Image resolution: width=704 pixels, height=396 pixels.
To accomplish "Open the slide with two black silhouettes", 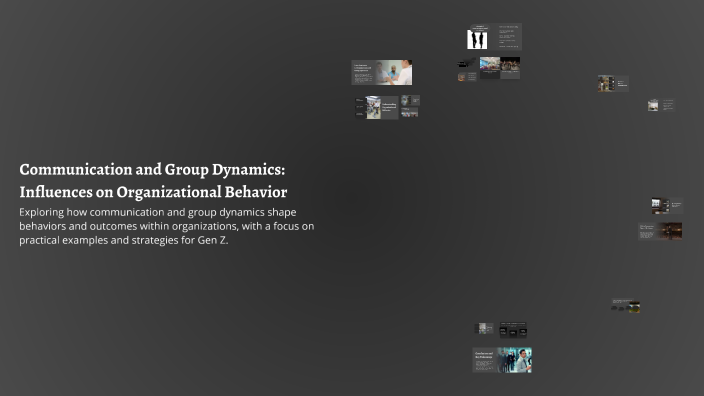I will tap(494, 36).
